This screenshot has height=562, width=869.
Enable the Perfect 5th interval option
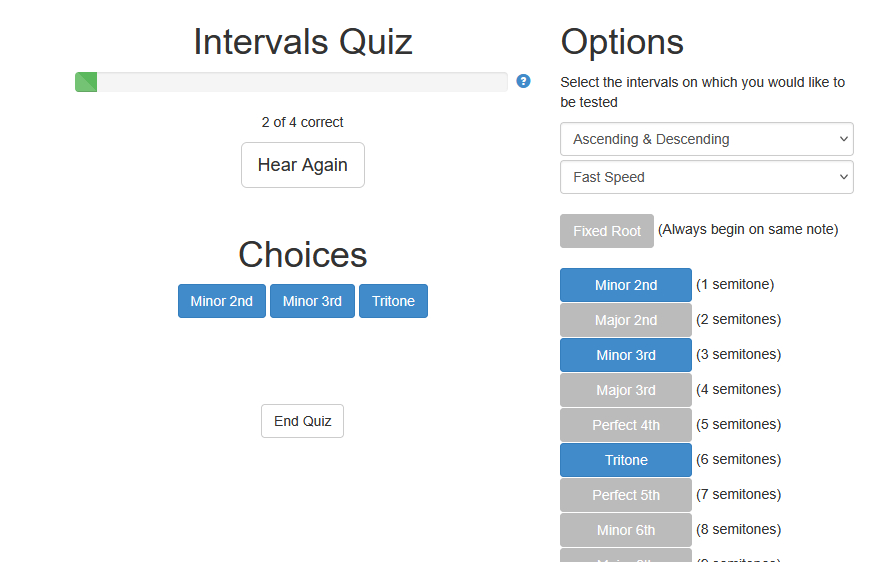625,495
